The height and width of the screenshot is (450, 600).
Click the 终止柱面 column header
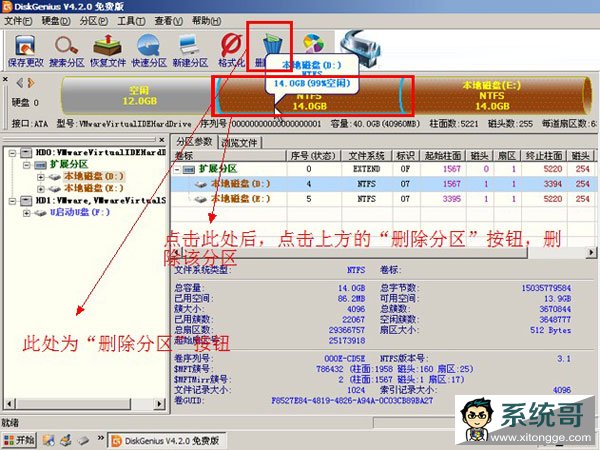[x=544, y=156]
